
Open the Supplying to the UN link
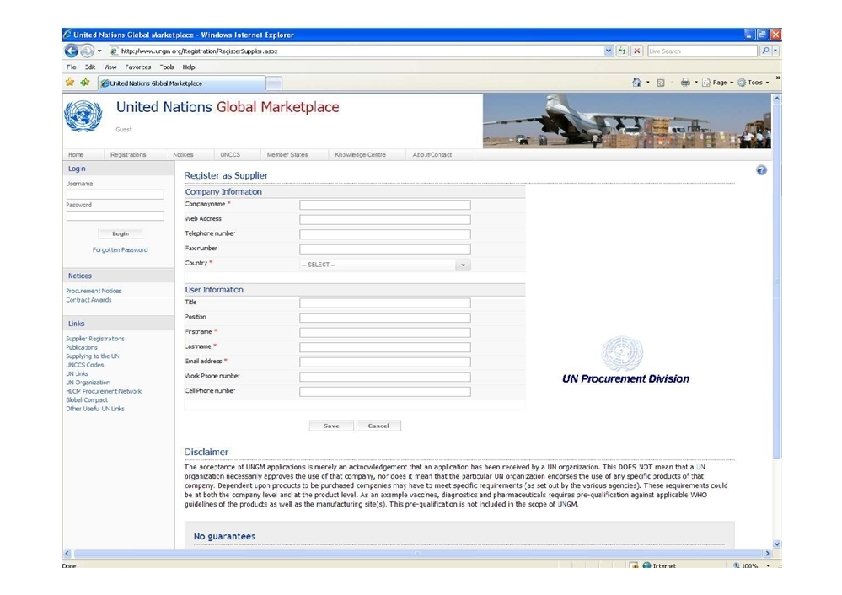92,356
